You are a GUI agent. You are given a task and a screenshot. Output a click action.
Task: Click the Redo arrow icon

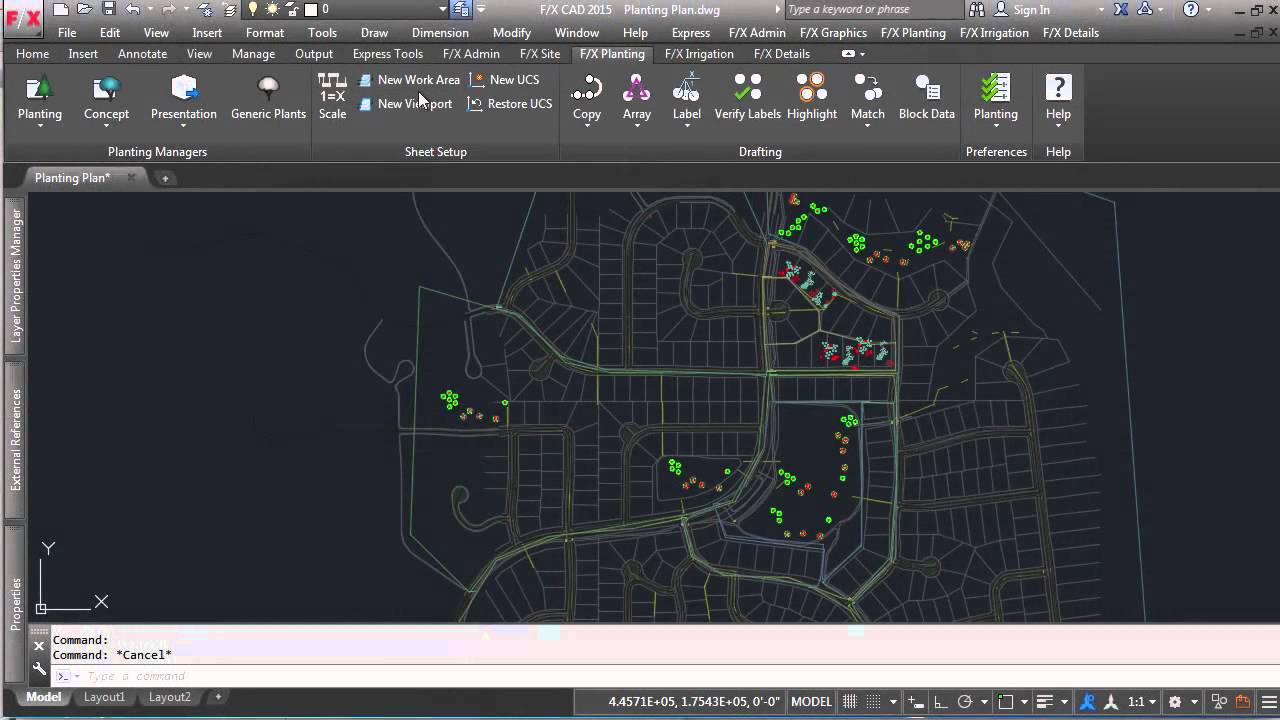pos(168,9)
